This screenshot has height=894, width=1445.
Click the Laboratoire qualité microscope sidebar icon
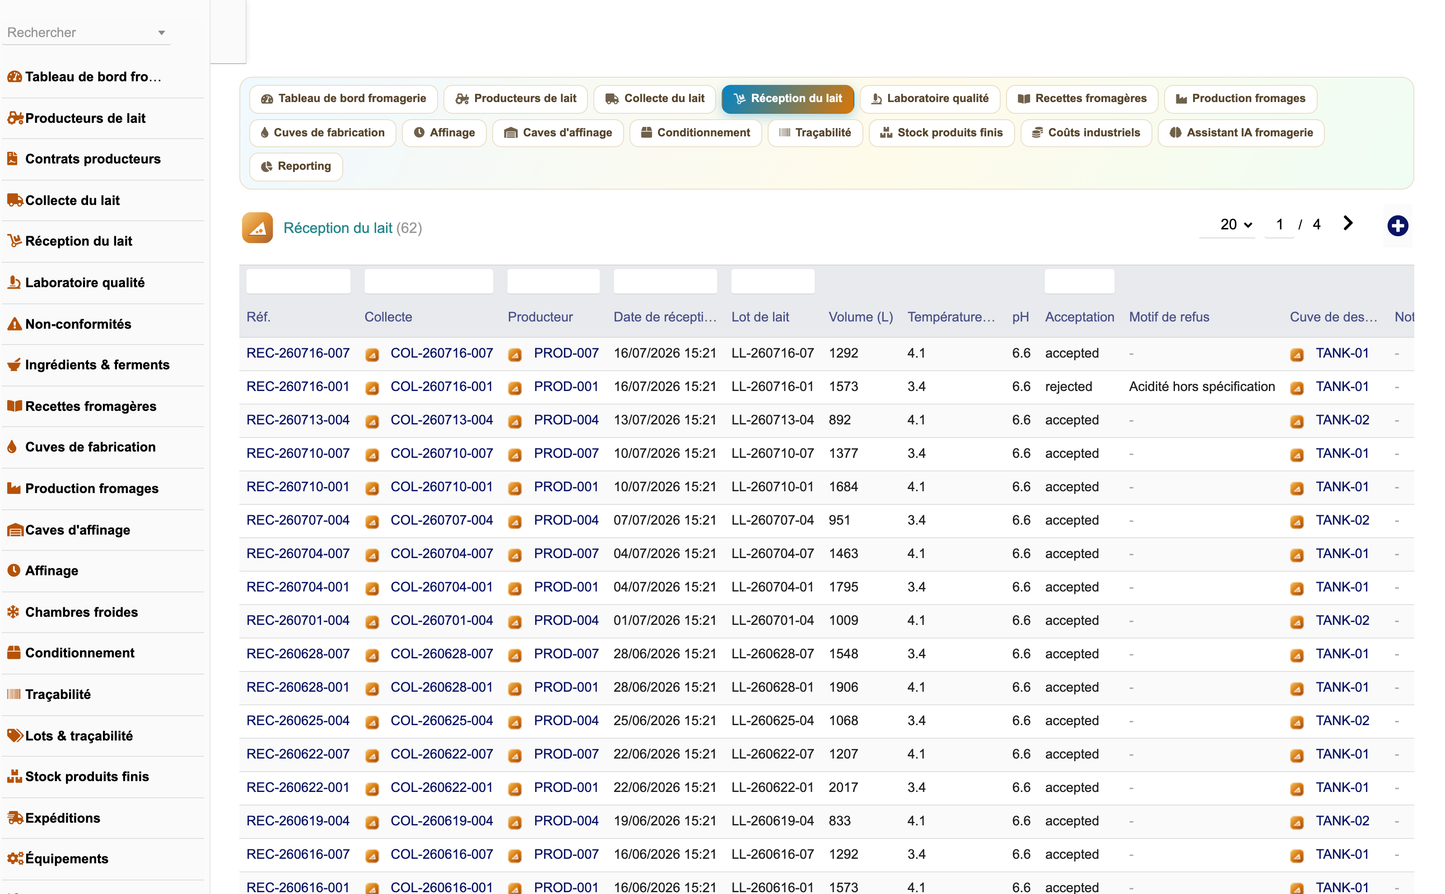(x=14, y=282)
